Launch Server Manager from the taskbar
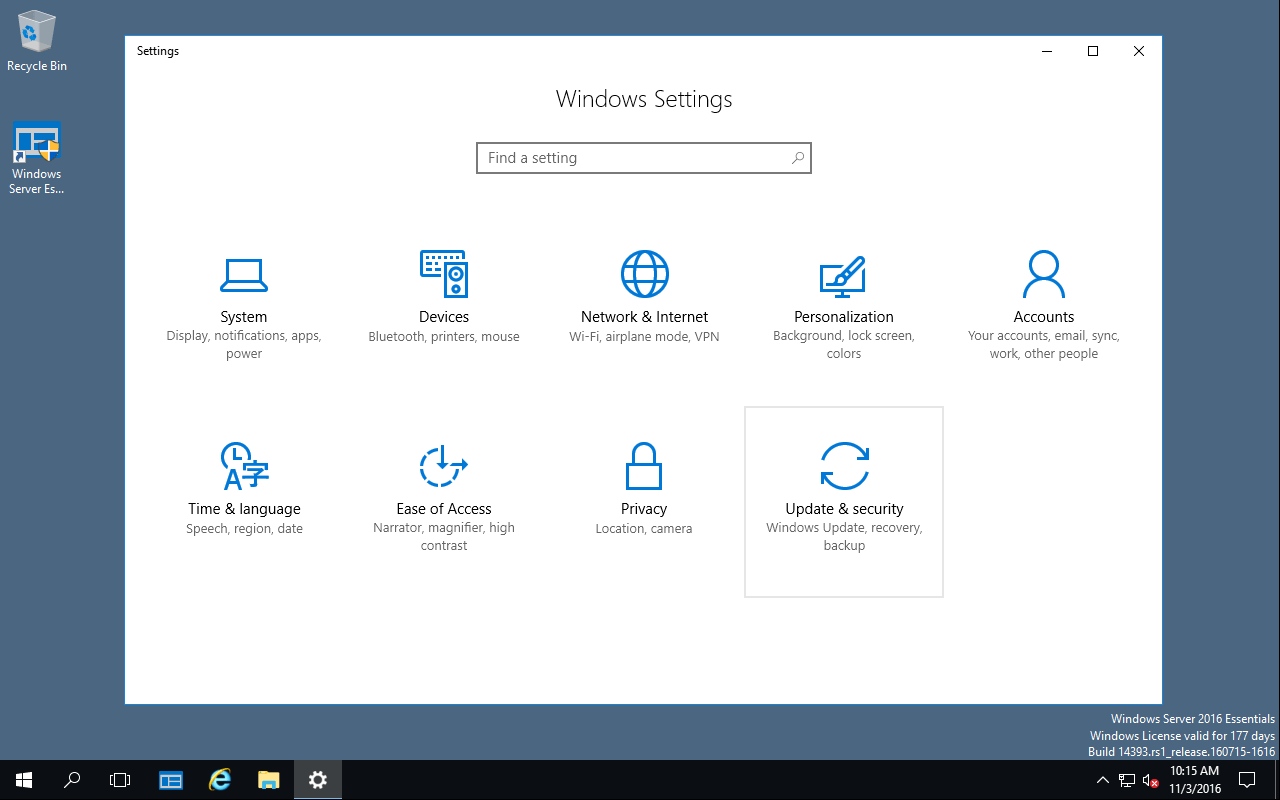The height and width of the screenshot is (800, 1280). point(171,780)
